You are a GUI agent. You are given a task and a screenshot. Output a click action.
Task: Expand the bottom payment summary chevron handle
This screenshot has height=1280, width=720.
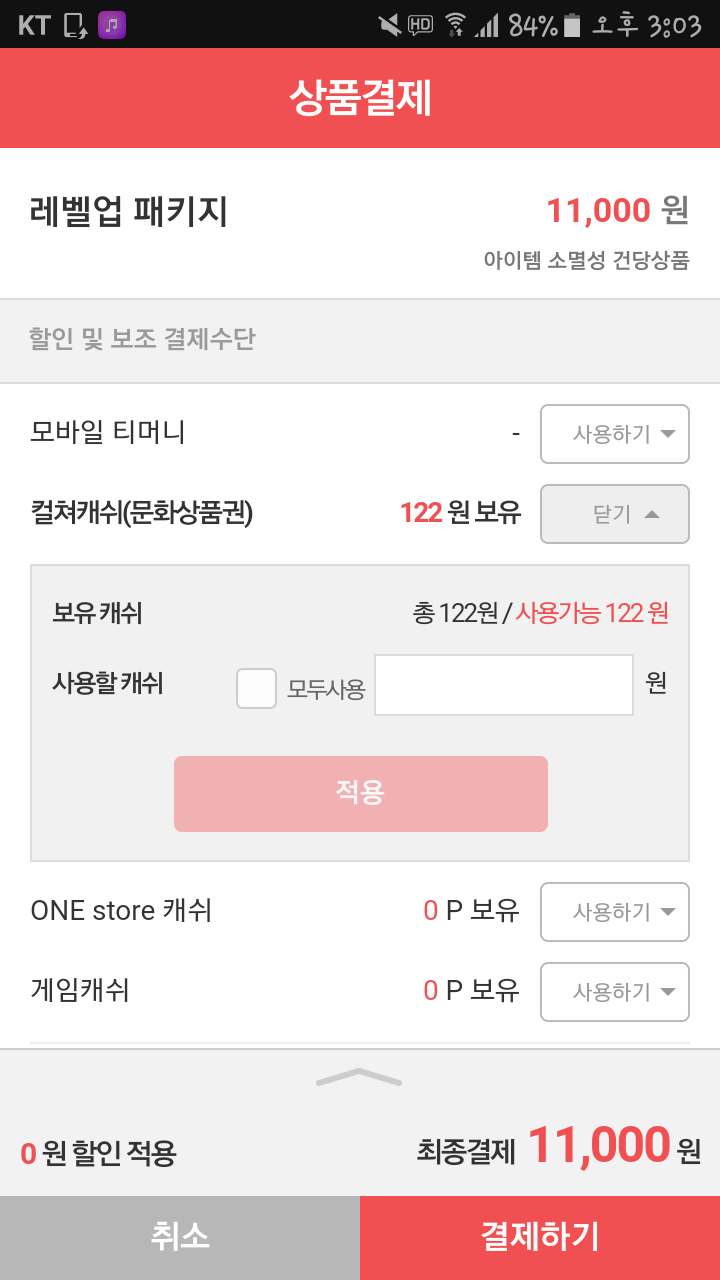tap(359, 1077)
